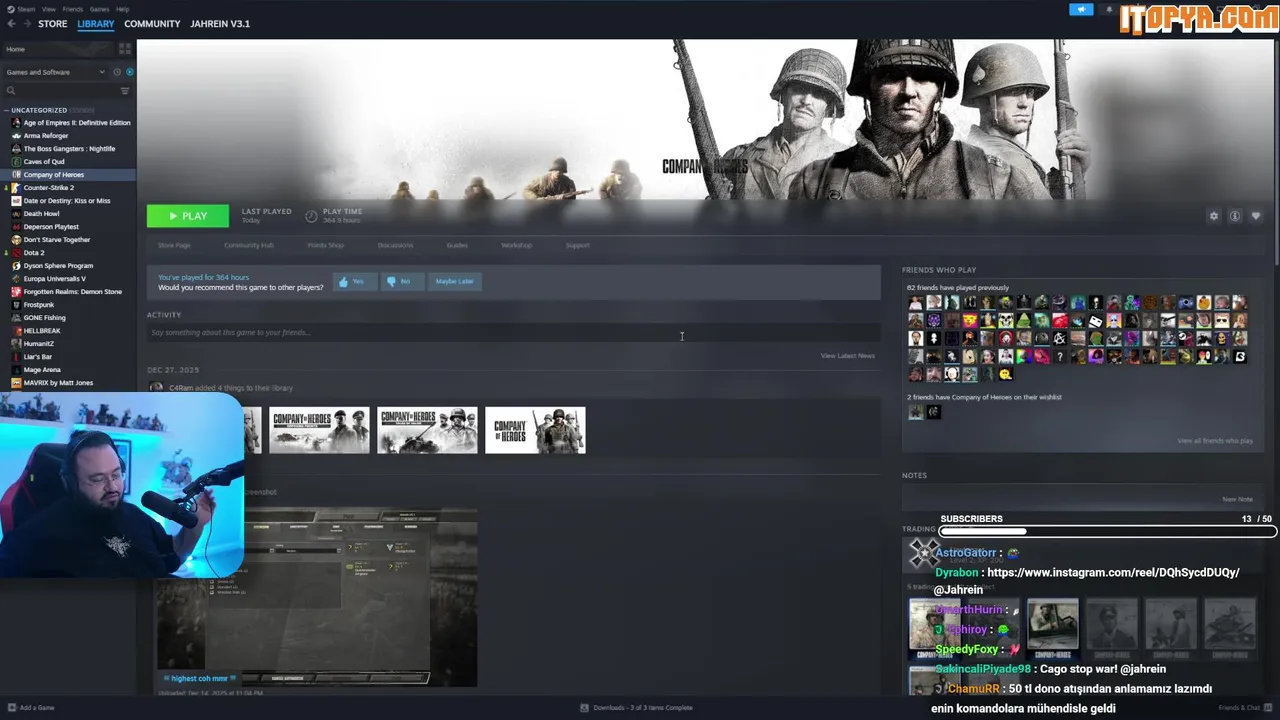Click Maybe Later on the recommendation prompt
This screenshot has width=1280, height=720.
[454, 282]
